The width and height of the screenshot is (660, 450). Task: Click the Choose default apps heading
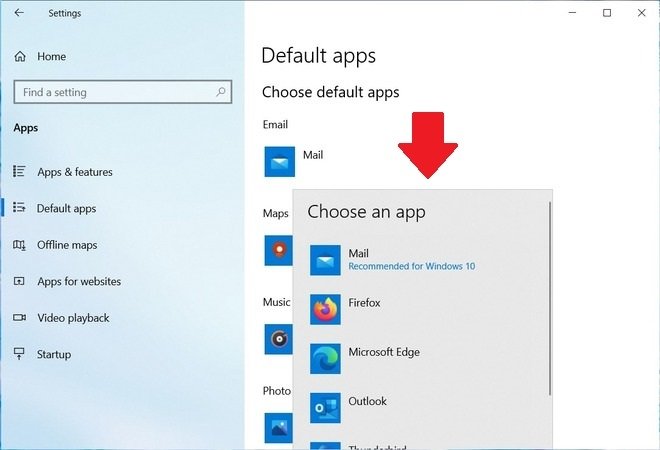[x=330, y=92]
